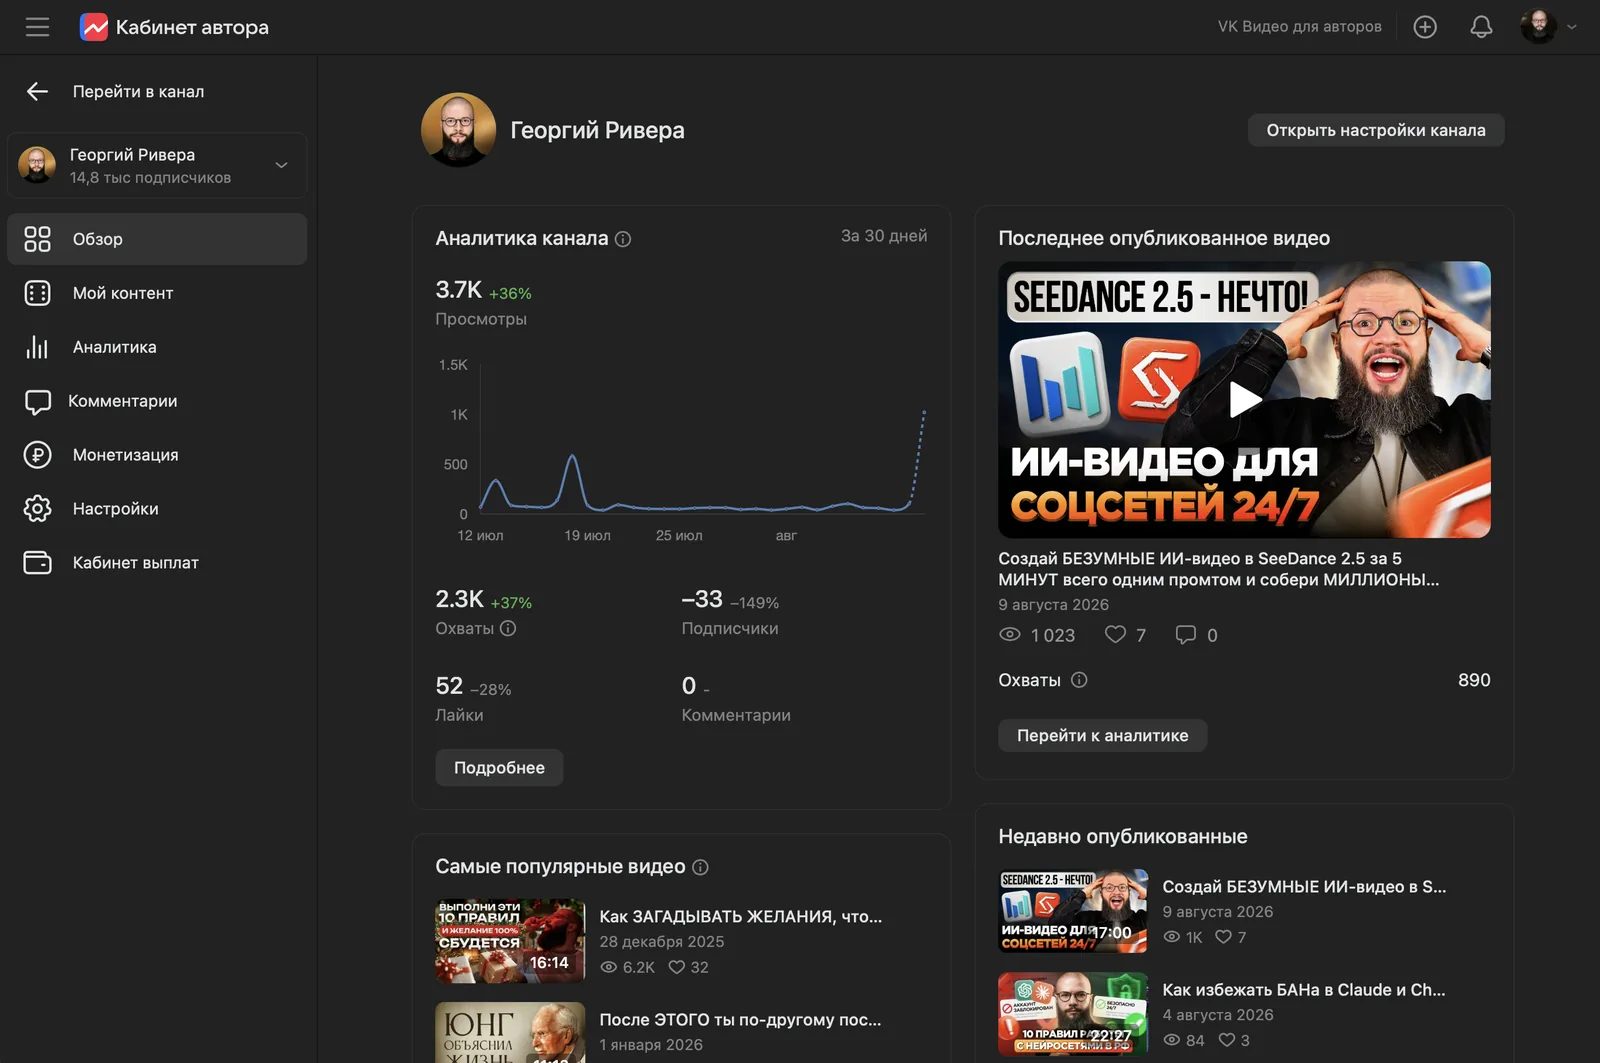Click the 9 августа 2026 date under latest video
The height and width of the screenshot is (1063, 1600).
click(1053, 605)
